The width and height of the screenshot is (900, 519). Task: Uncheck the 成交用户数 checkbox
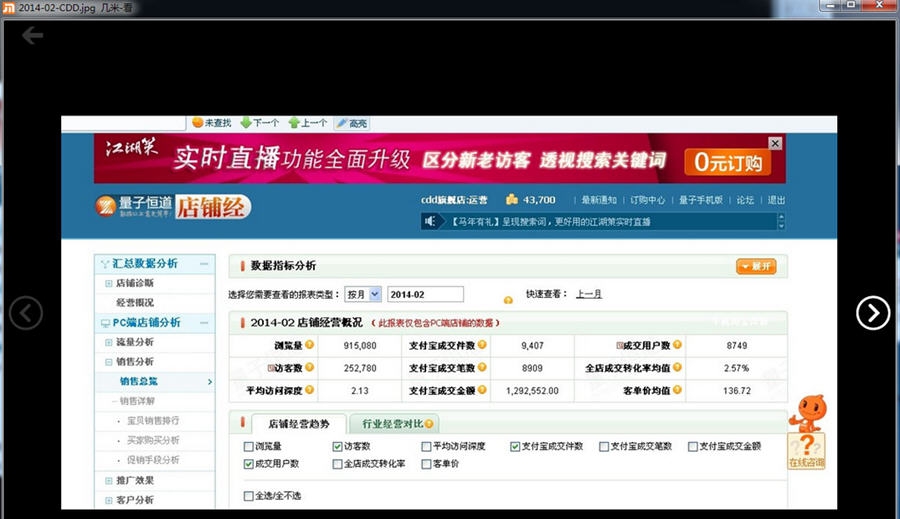tap(249, 464)
